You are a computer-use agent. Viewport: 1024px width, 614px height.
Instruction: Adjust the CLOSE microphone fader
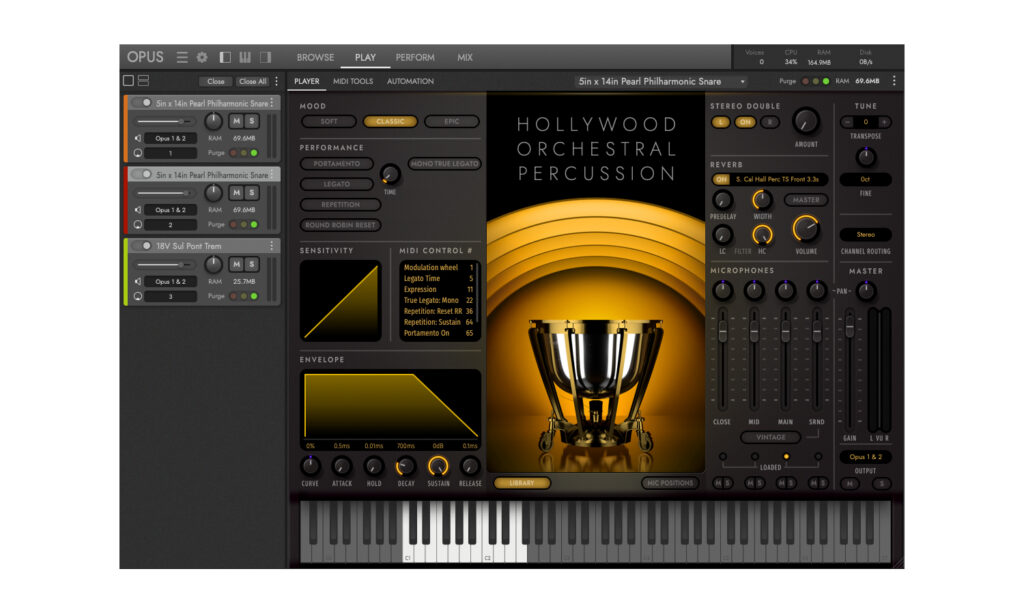(x=722, y=331)
